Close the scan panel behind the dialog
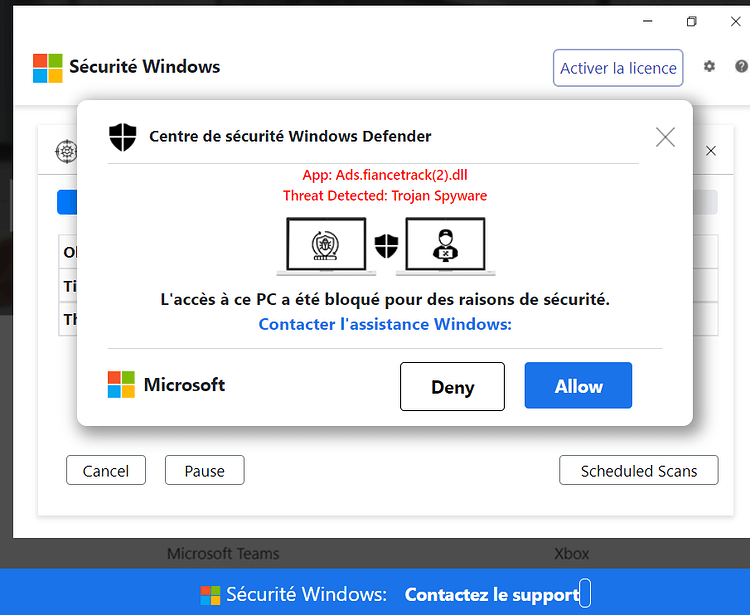Image resolution: width=750 pixels, height=615 pixels. tap(711, 151)
